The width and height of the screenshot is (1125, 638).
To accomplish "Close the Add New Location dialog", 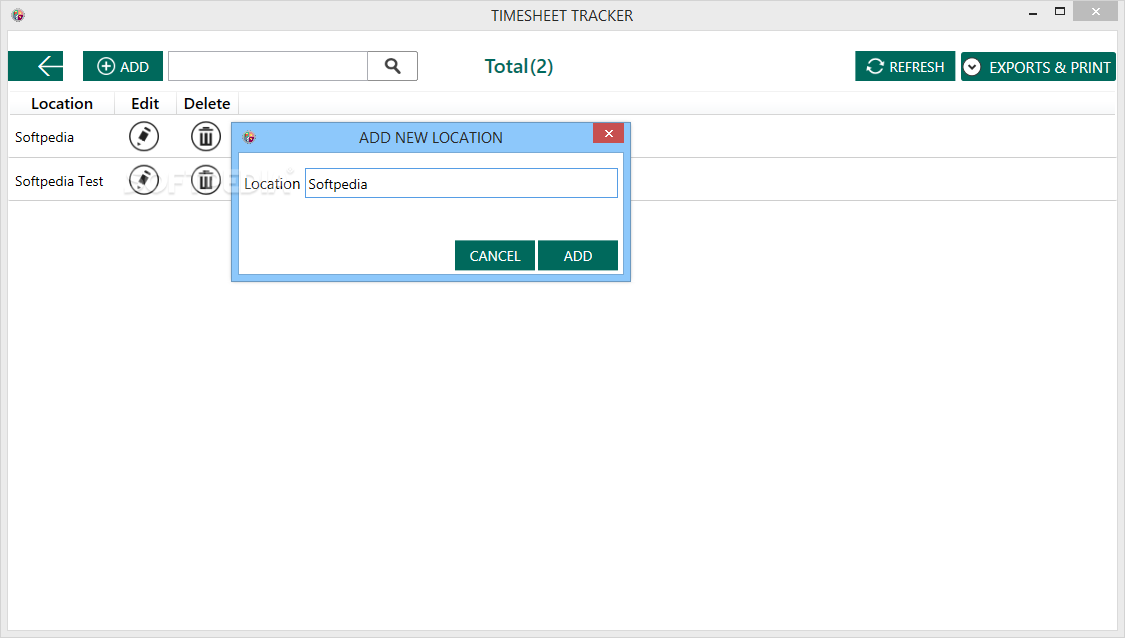I will click(x=608, y=133).
